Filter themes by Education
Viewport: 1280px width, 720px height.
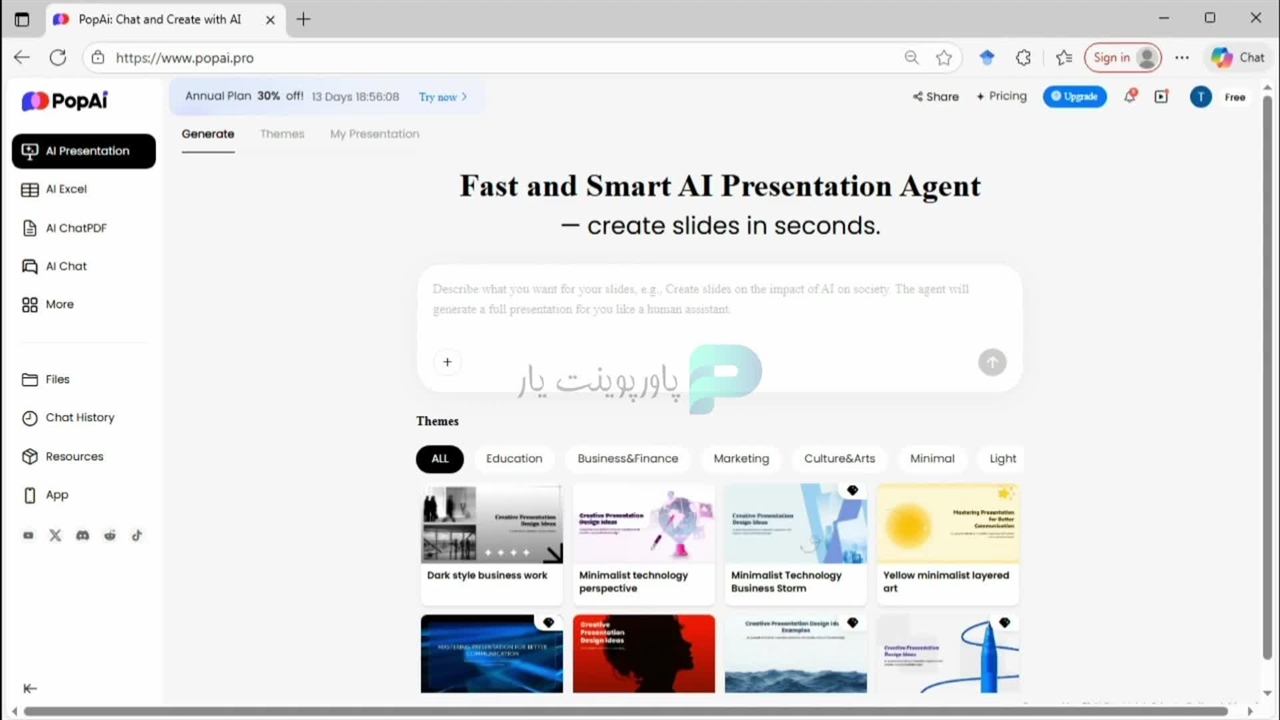514,459
